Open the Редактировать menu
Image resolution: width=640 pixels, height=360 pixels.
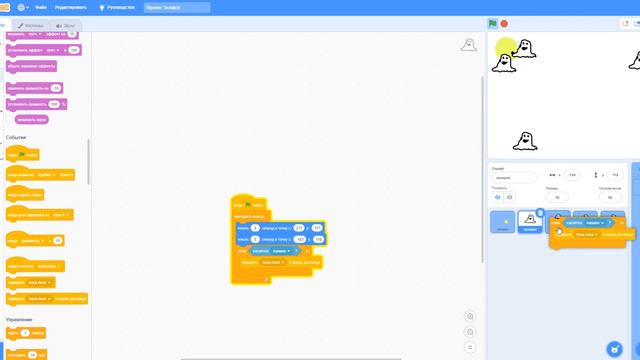click(71, 7)
